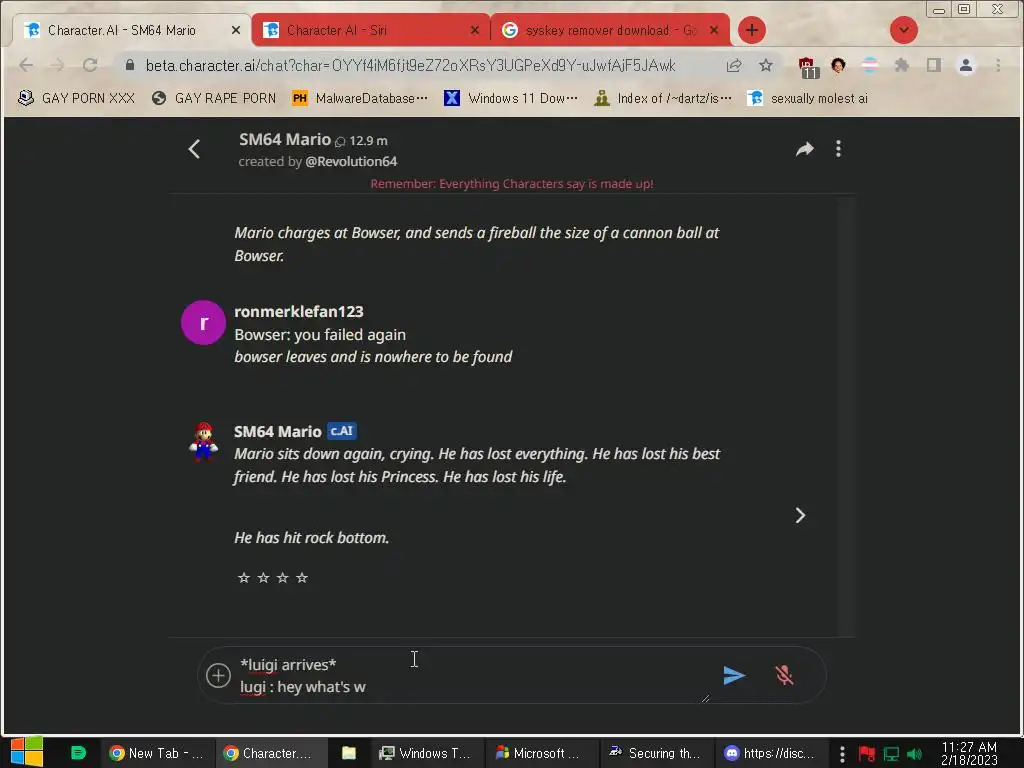
Task: Open the Chrome profile icon
Action: 966,65
